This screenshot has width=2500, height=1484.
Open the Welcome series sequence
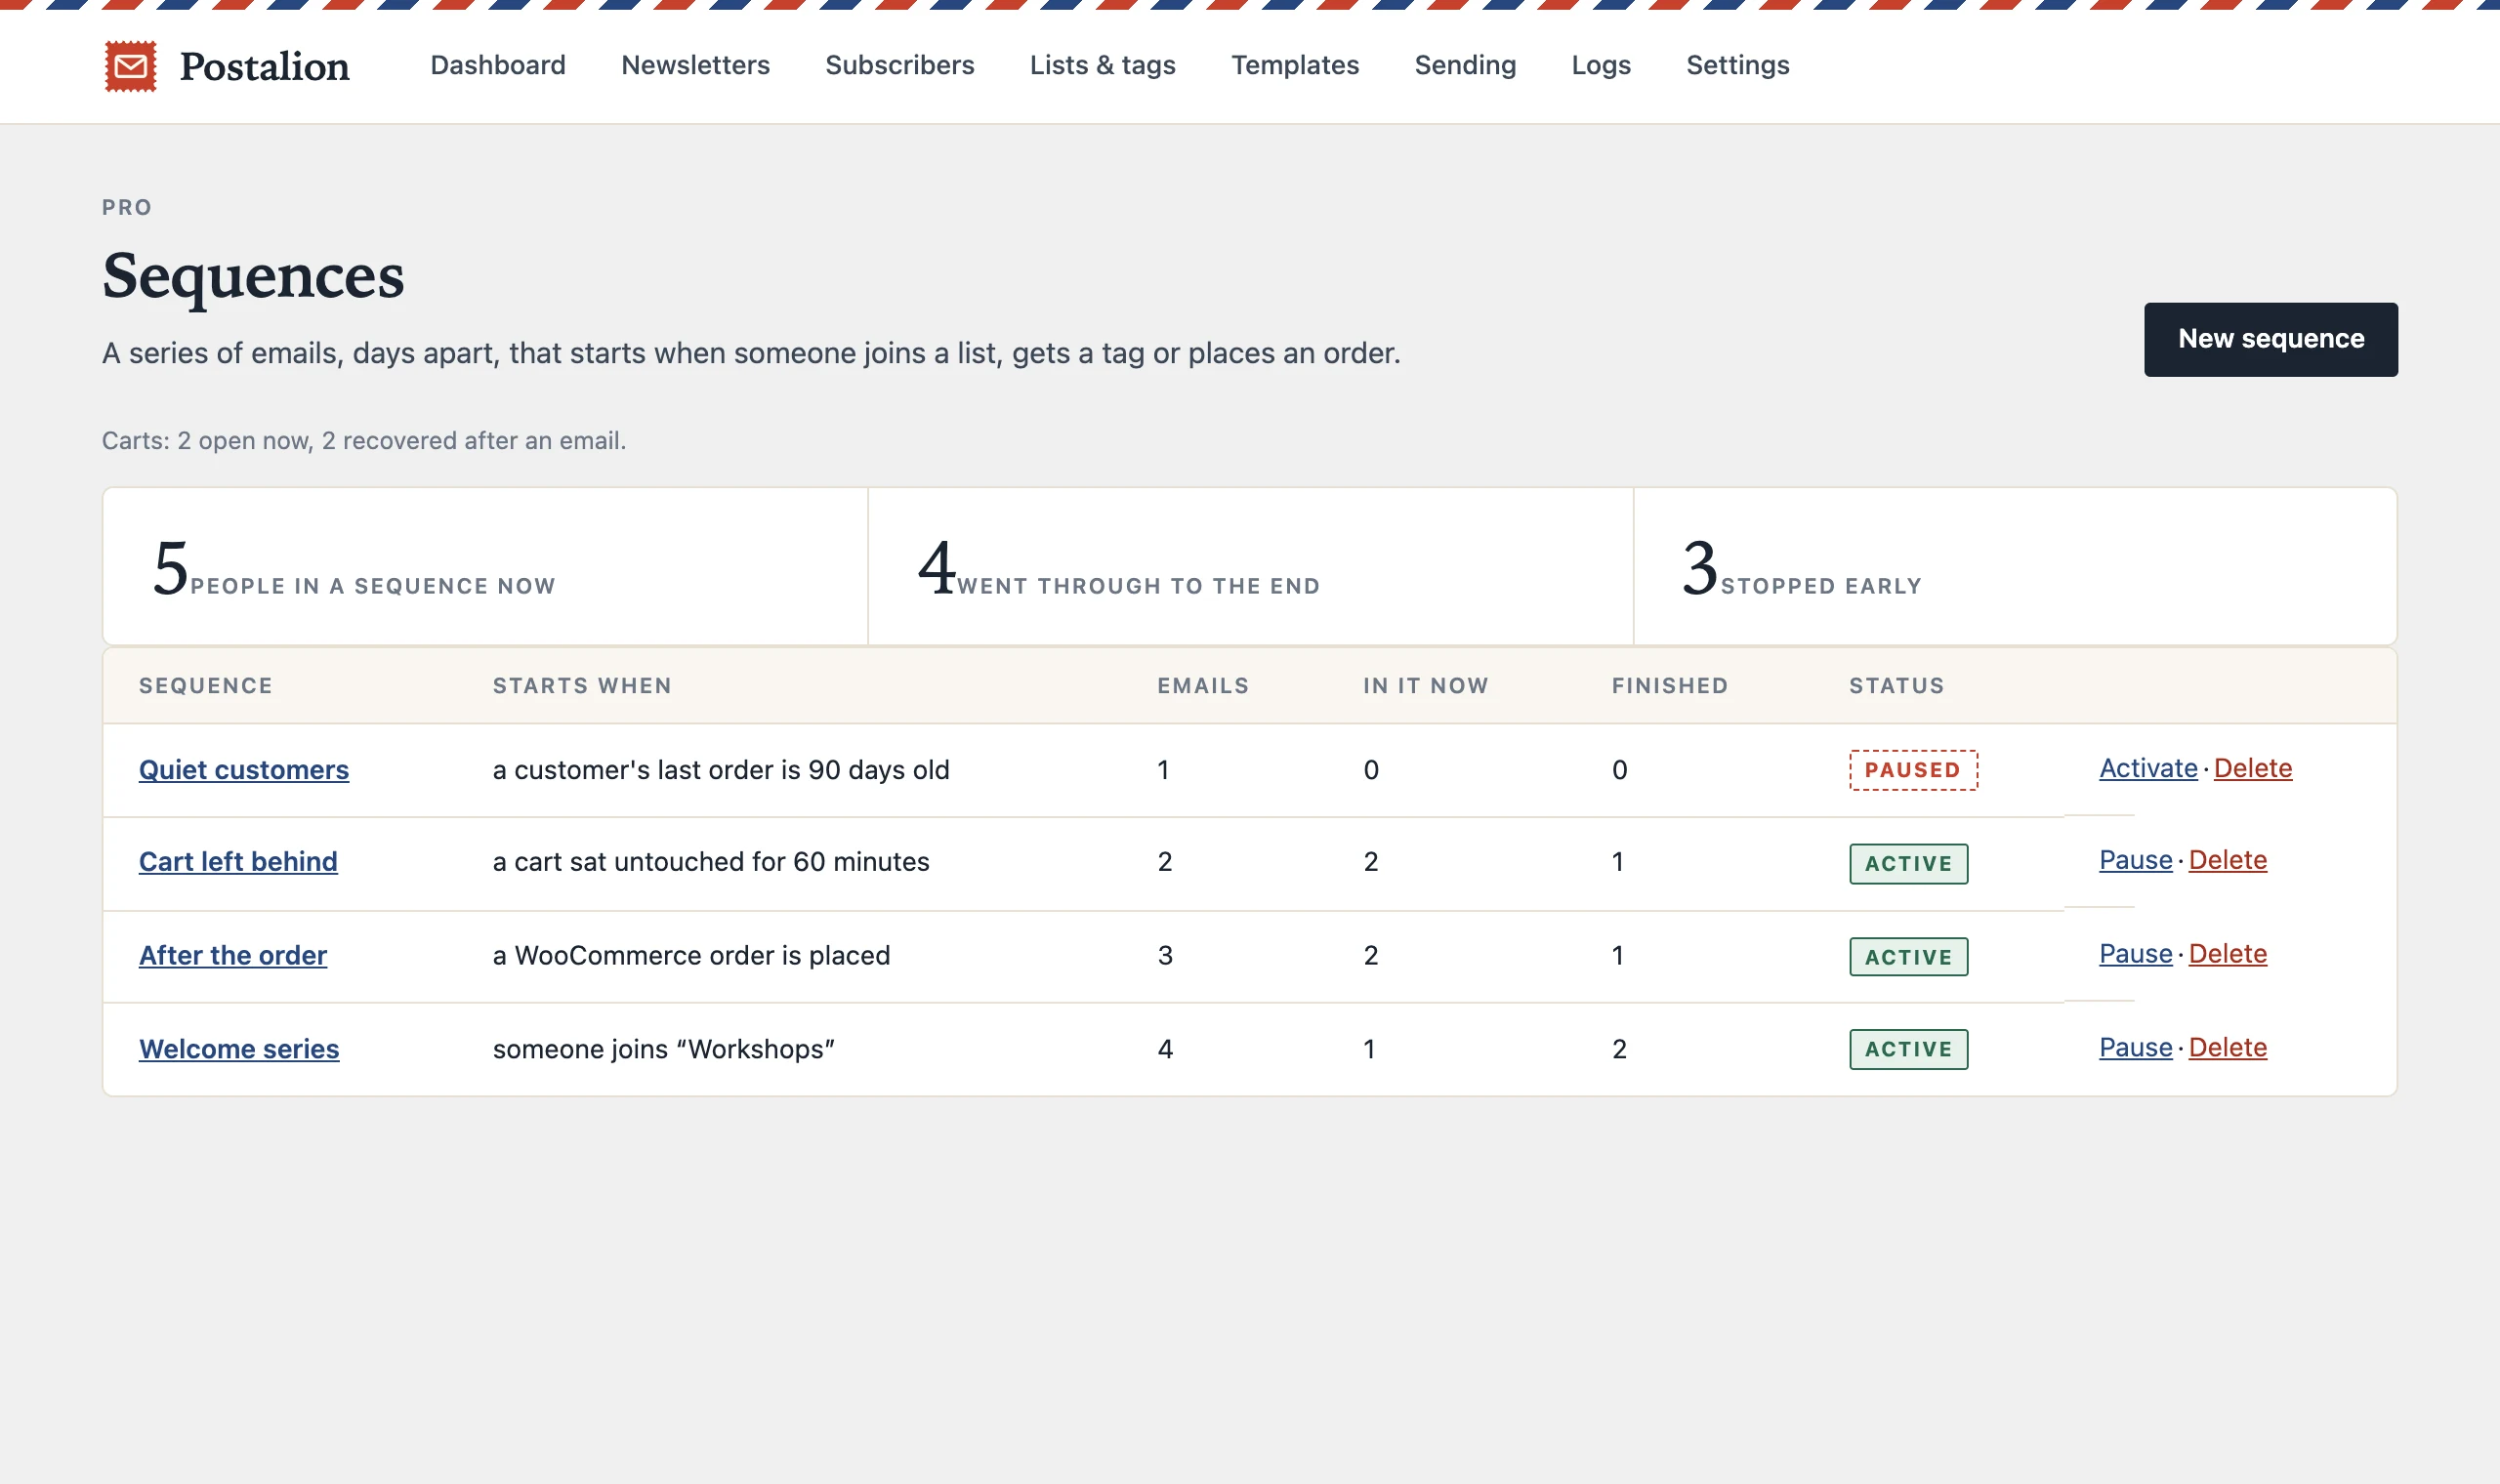point(239,1048)
